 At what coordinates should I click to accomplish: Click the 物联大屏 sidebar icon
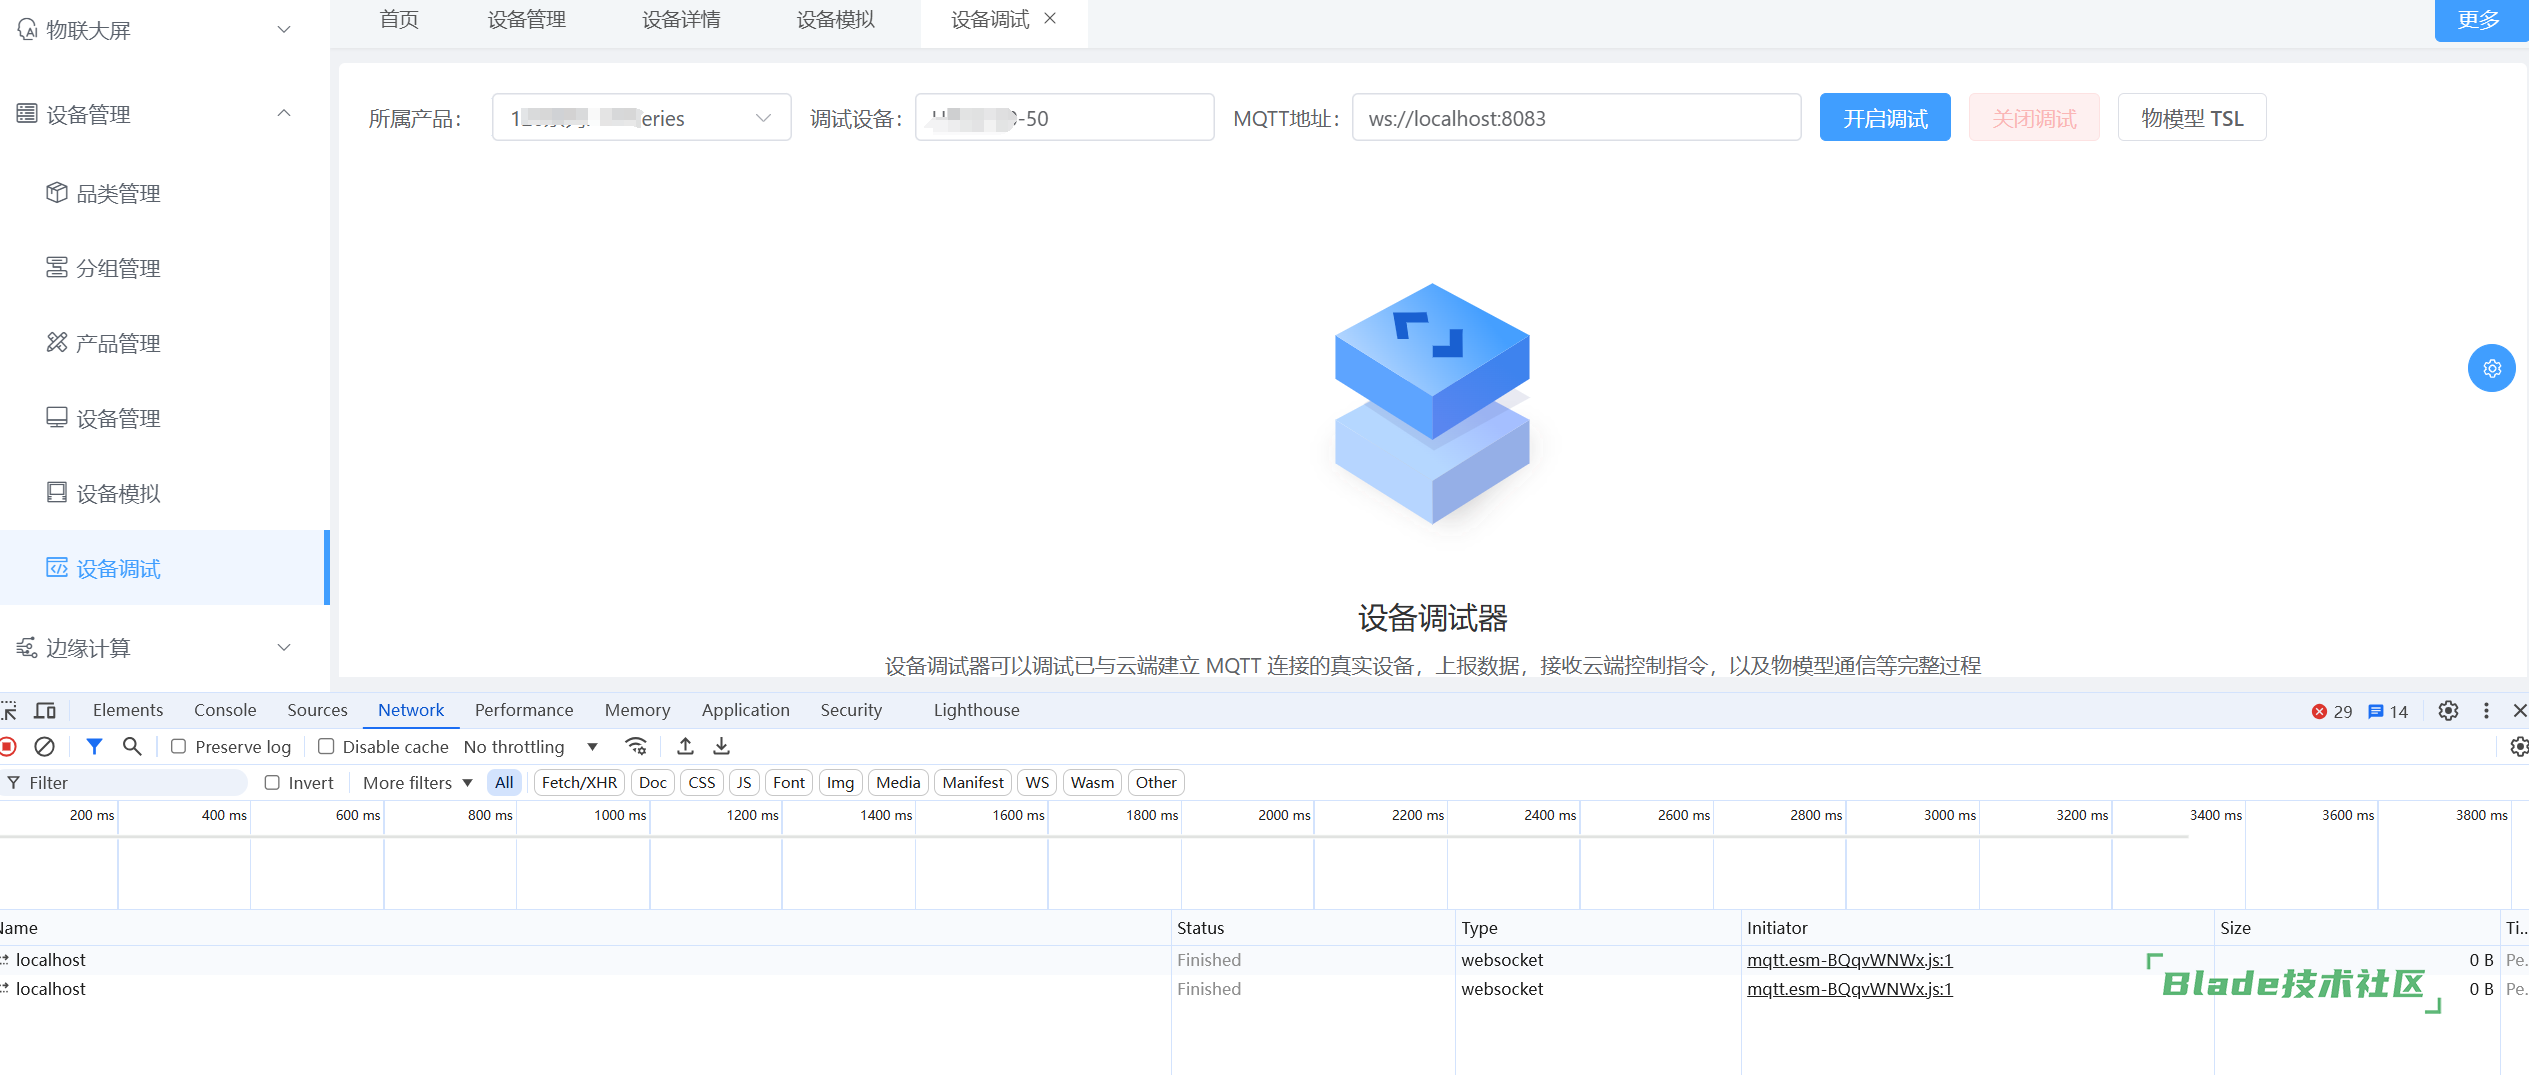27,30
